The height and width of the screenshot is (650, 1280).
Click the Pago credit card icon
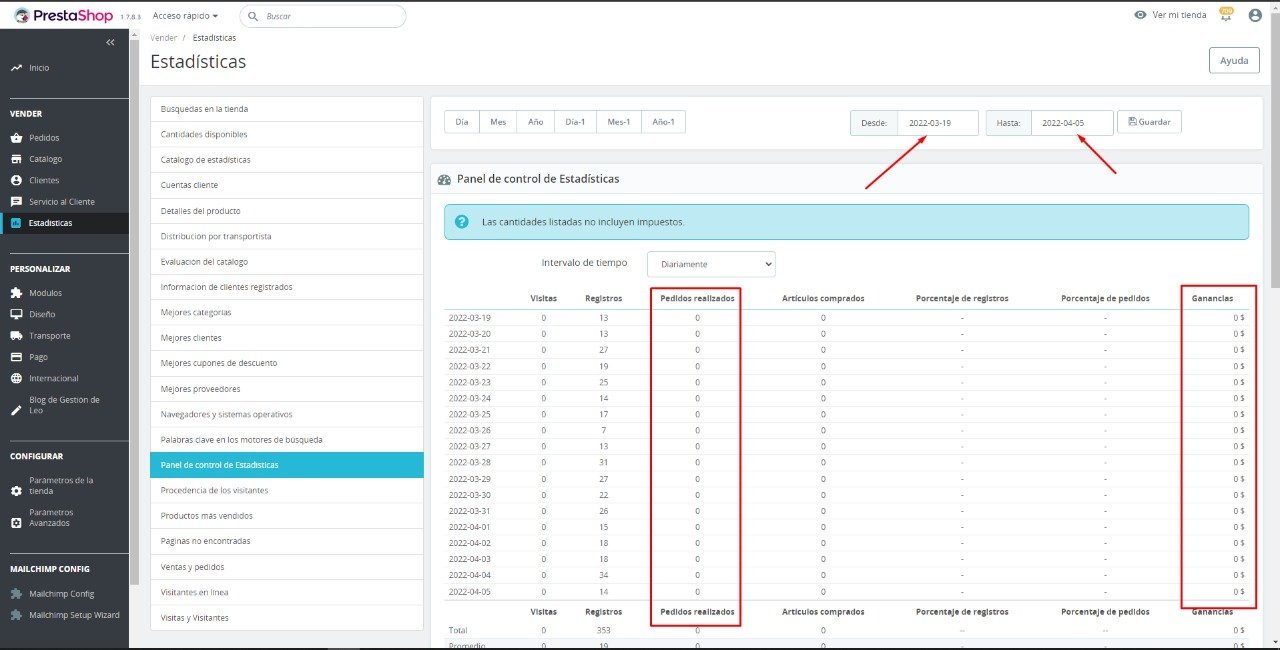click(x=16, y=357)
